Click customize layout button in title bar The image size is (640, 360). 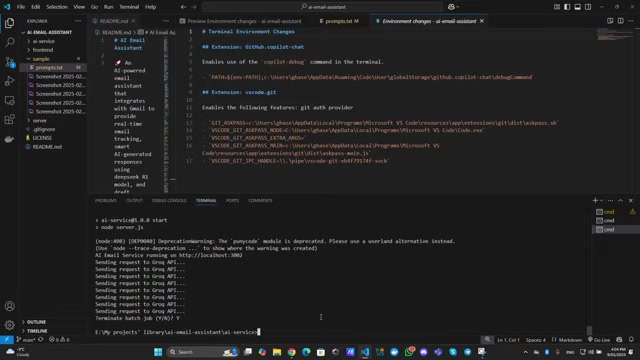tap(557, 7)
